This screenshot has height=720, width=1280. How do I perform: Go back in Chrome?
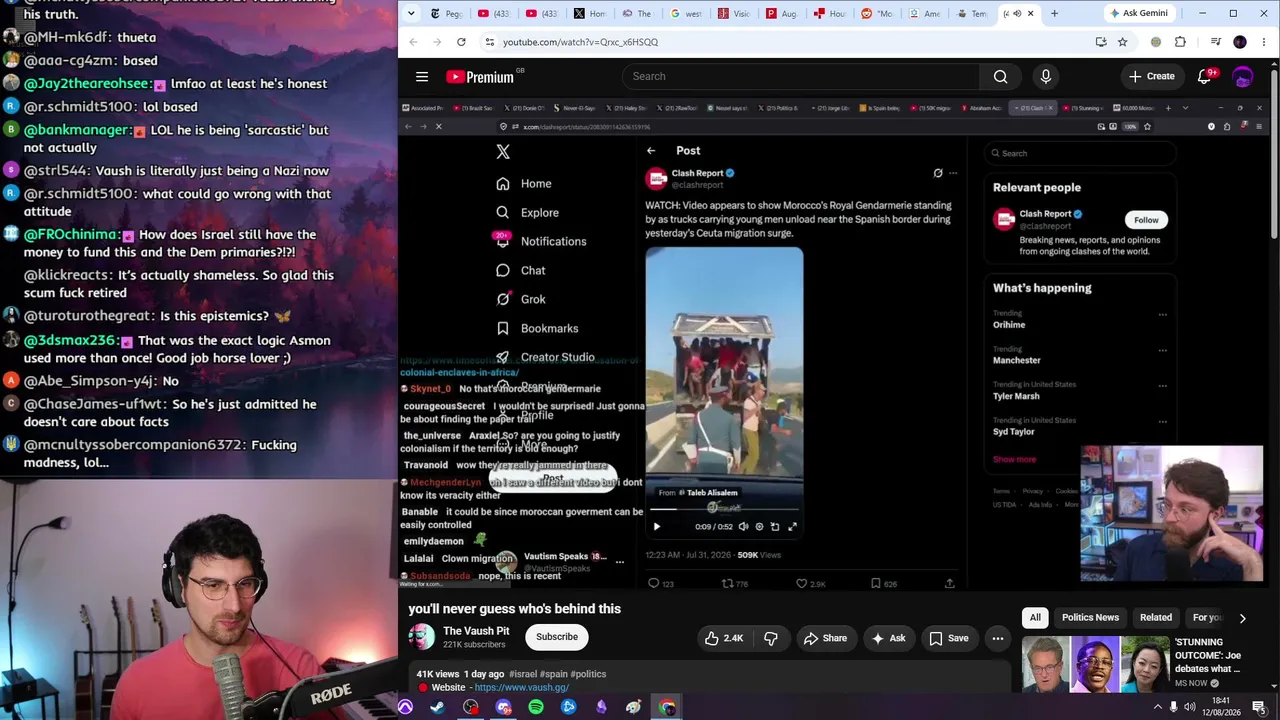[x=413, y=42]
